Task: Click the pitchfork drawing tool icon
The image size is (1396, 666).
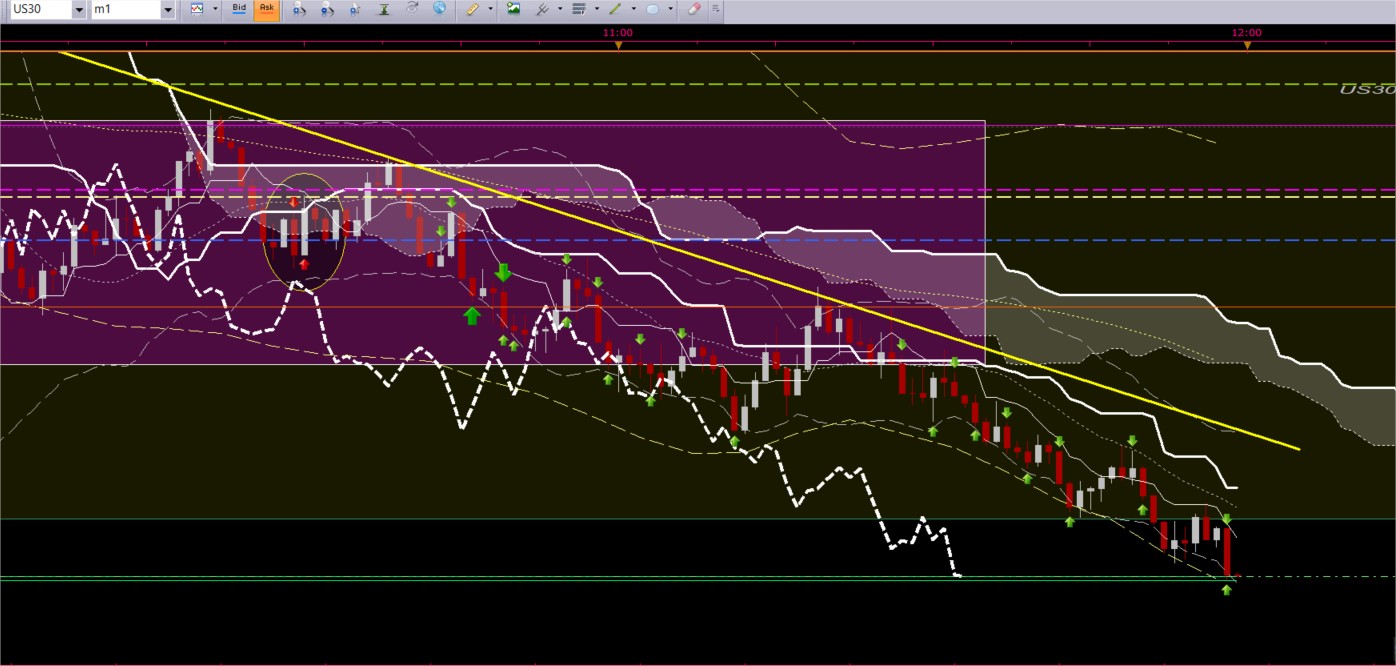Action: pyautogui.click(x=542, y=9)
